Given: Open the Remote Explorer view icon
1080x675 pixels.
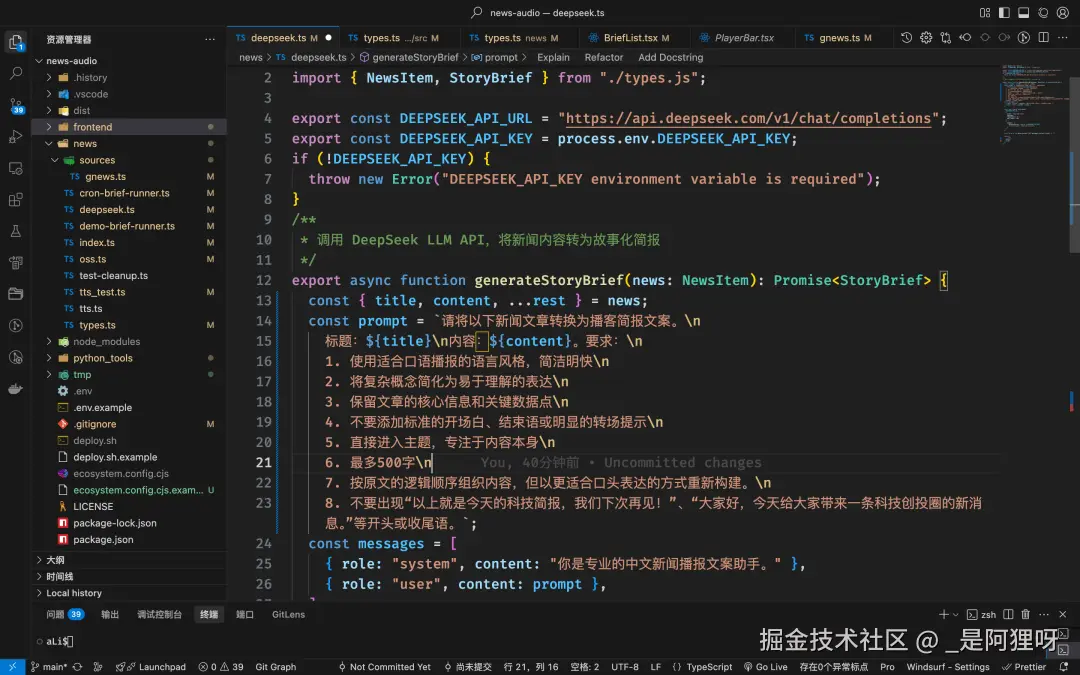Looking at the screenshot, I should (15, 167).
